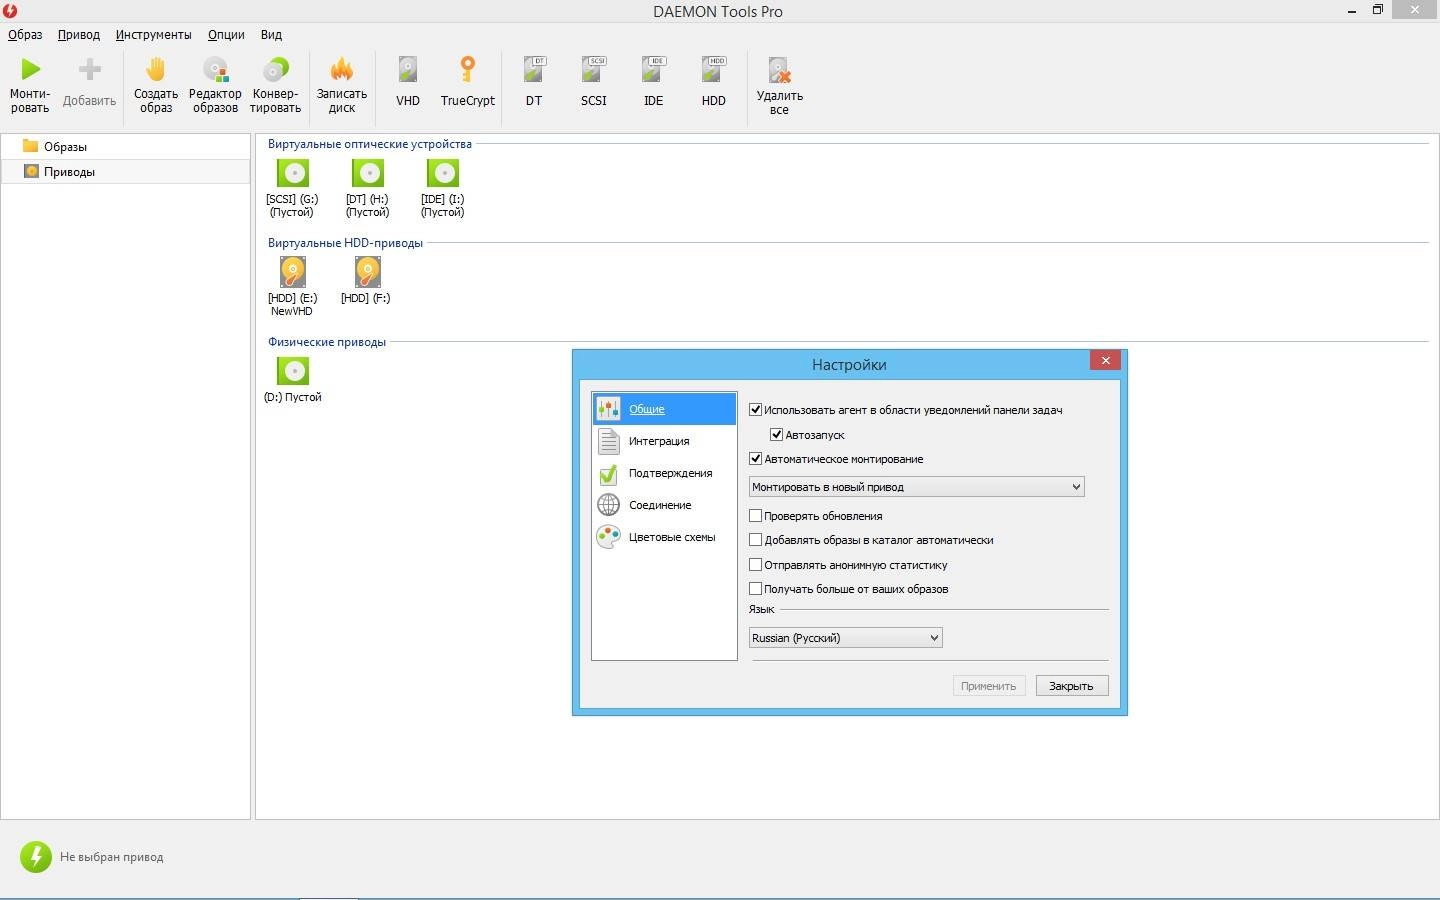Uncheck the Автозапуск checkbox
The height and width of the screenshot is (900, 1440).
(x=777, y=435)
